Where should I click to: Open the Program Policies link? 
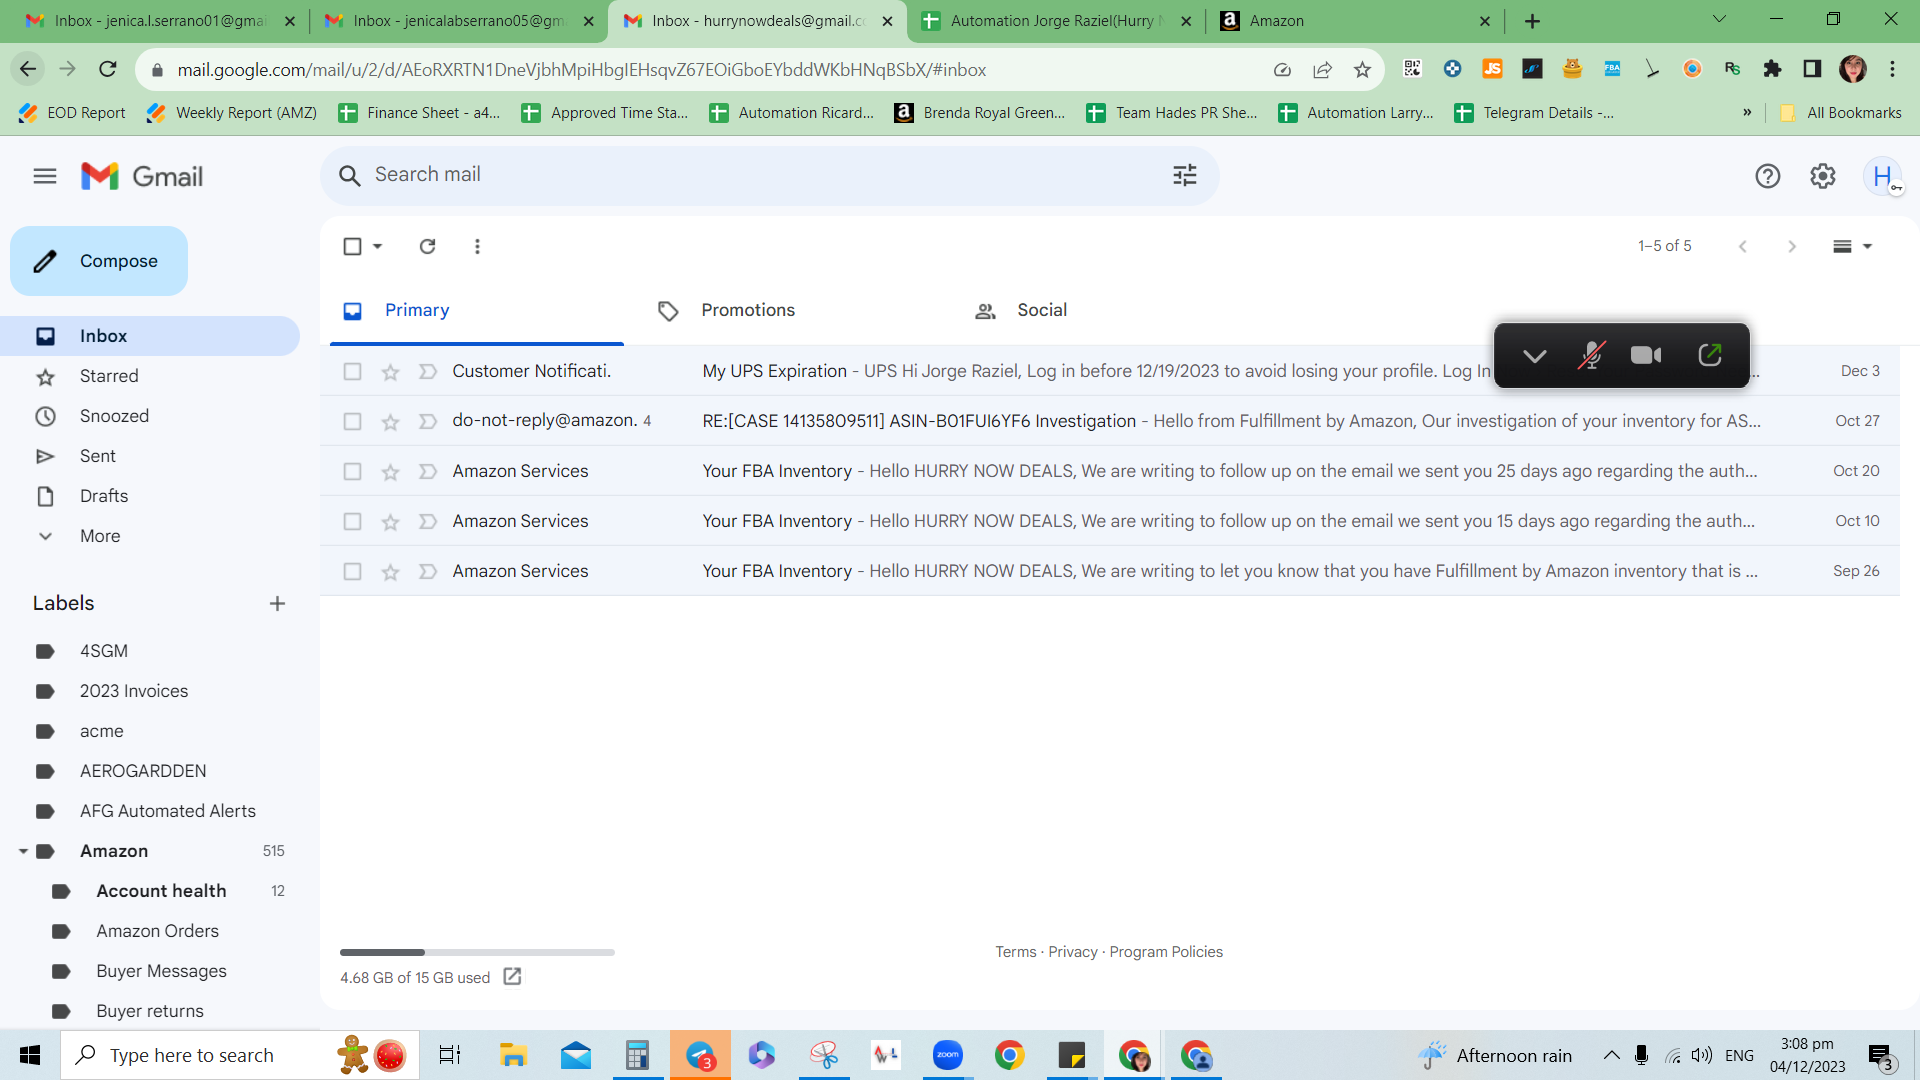pos(1166,952)
